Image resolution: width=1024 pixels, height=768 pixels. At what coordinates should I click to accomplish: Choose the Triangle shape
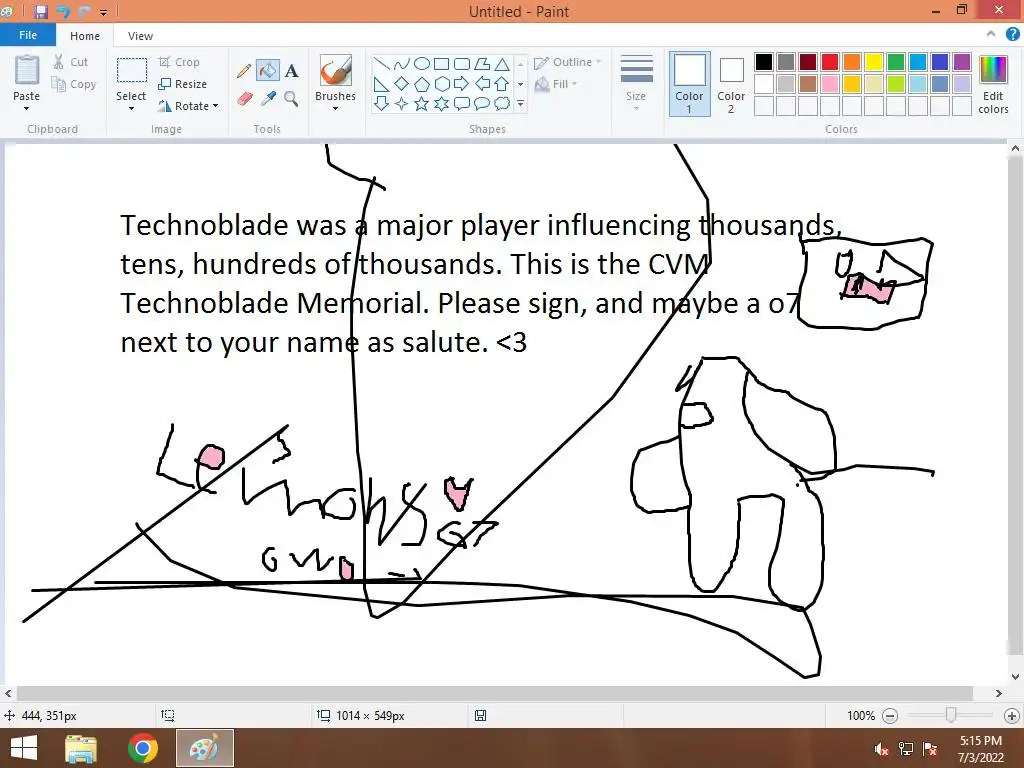click(x=502, y=64)
